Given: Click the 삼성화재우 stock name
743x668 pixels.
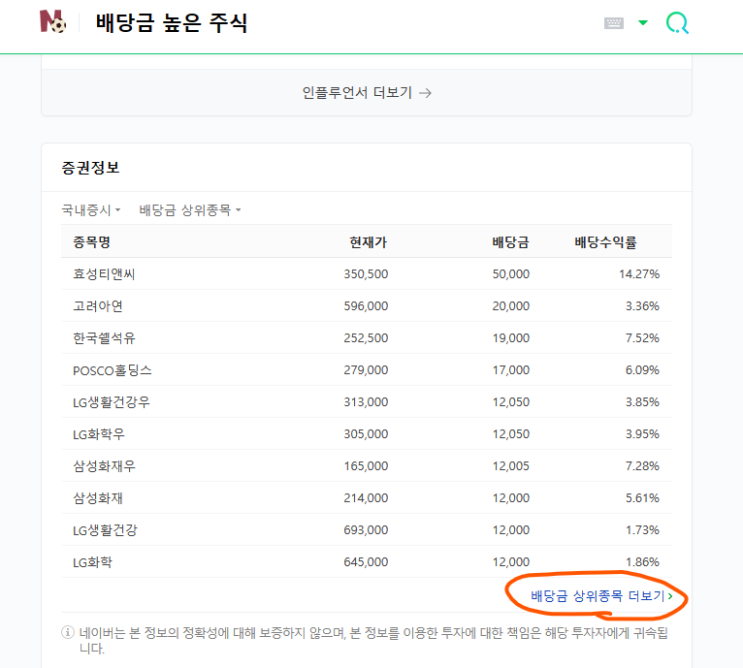Looking at the screenshot, I should pos(104,466).
